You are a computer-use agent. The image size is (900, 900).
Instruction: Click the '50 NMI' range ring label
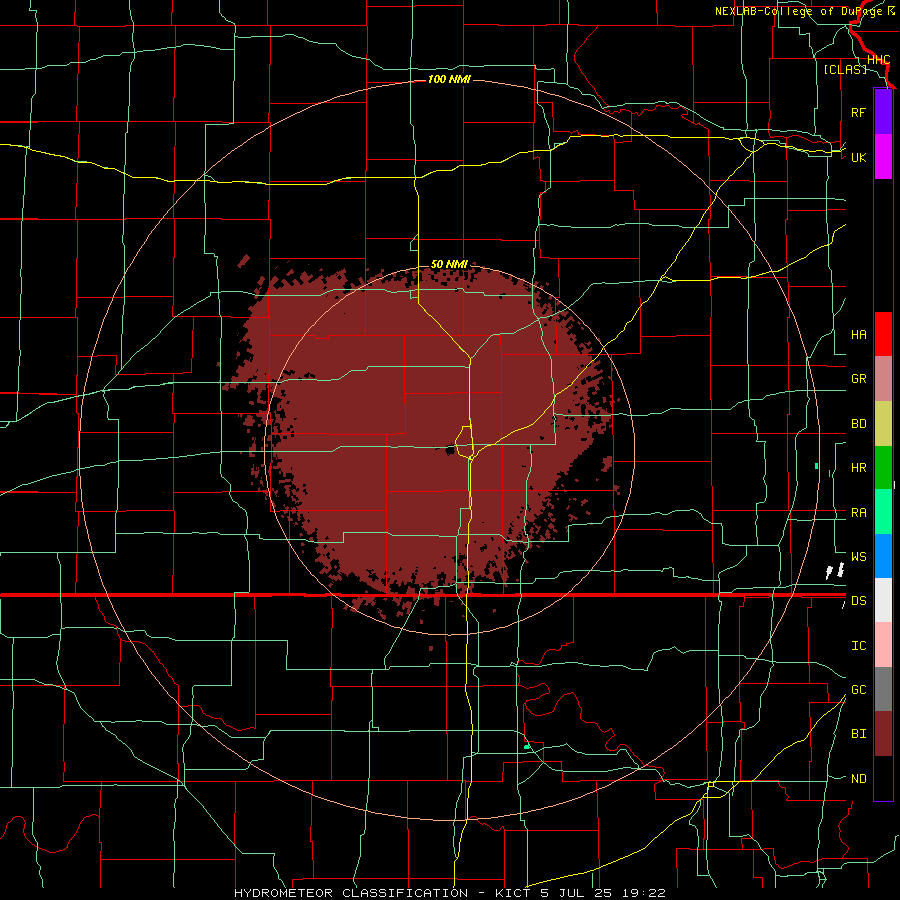click(449, 264)
